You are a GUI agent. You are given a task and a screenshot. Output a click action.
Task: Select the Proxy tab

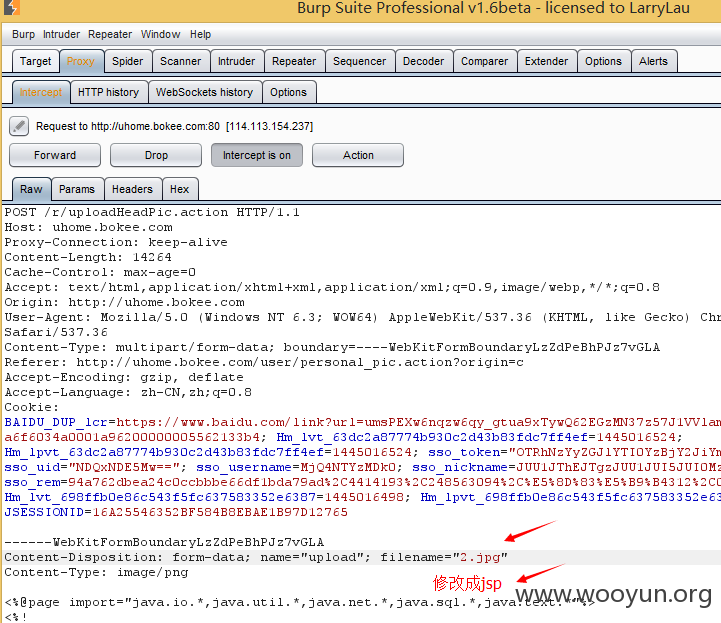80,61
